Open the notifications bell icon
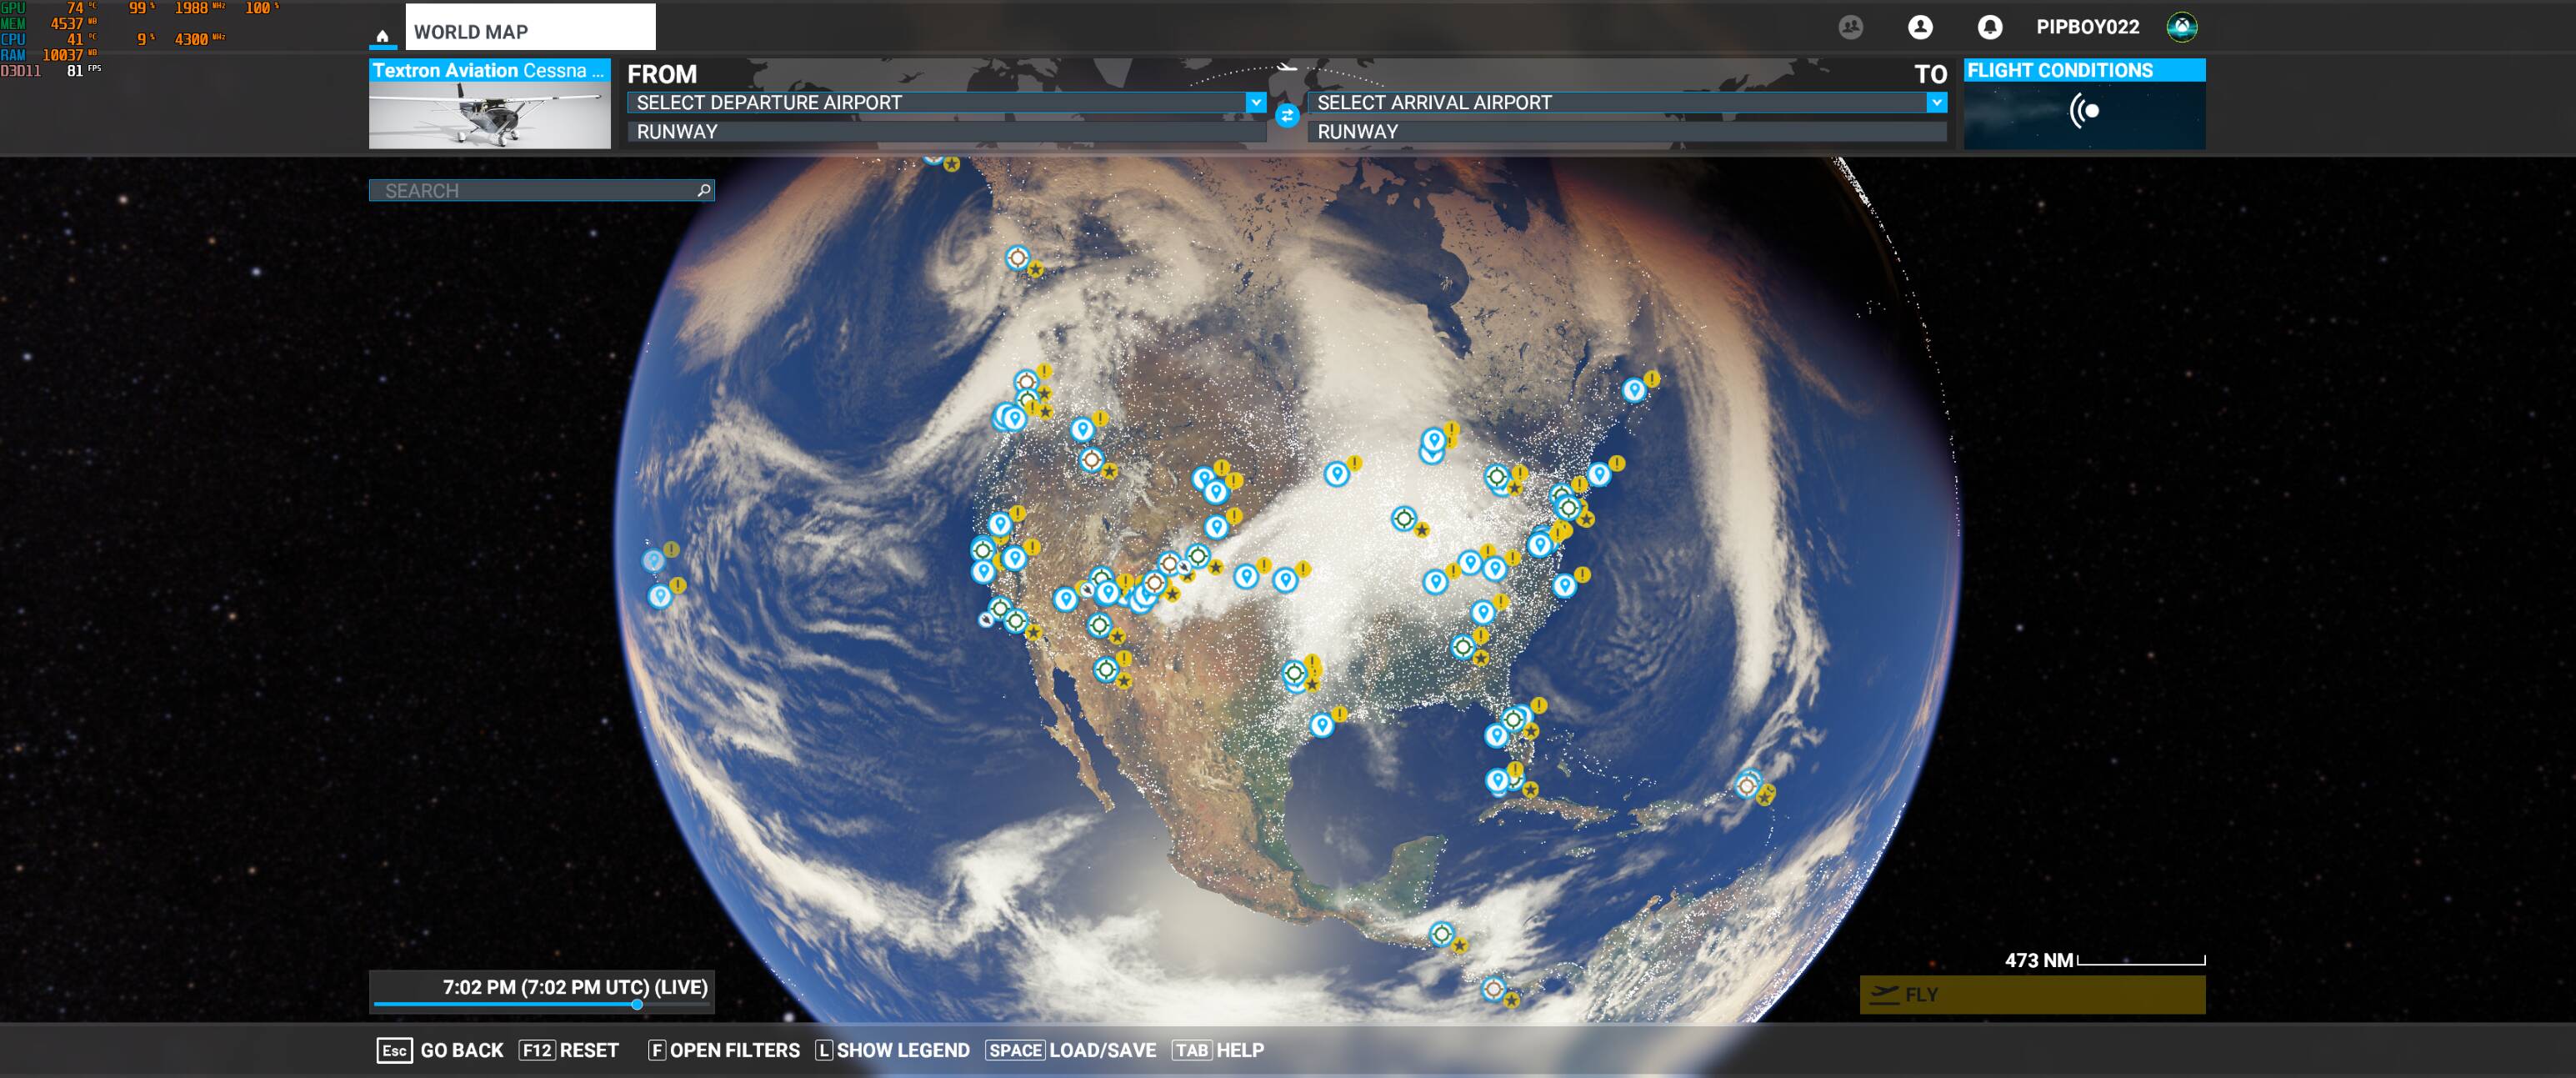 click(1989, 27)
